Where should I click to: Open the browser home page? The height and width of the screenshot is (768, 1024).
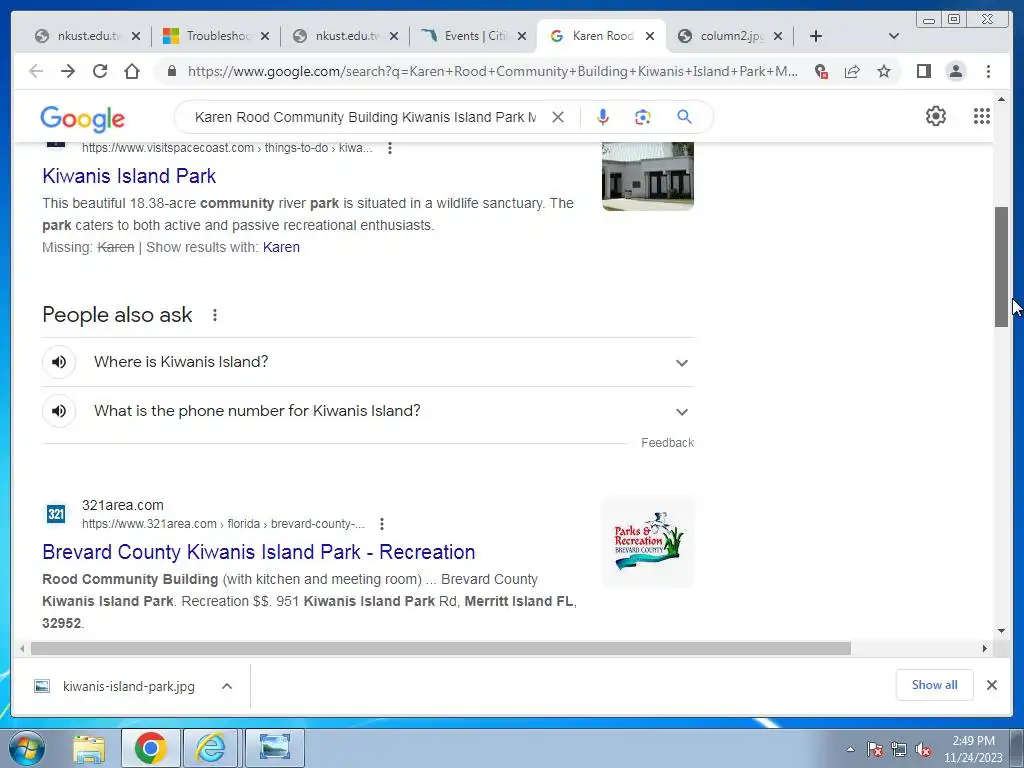[132, 71]
